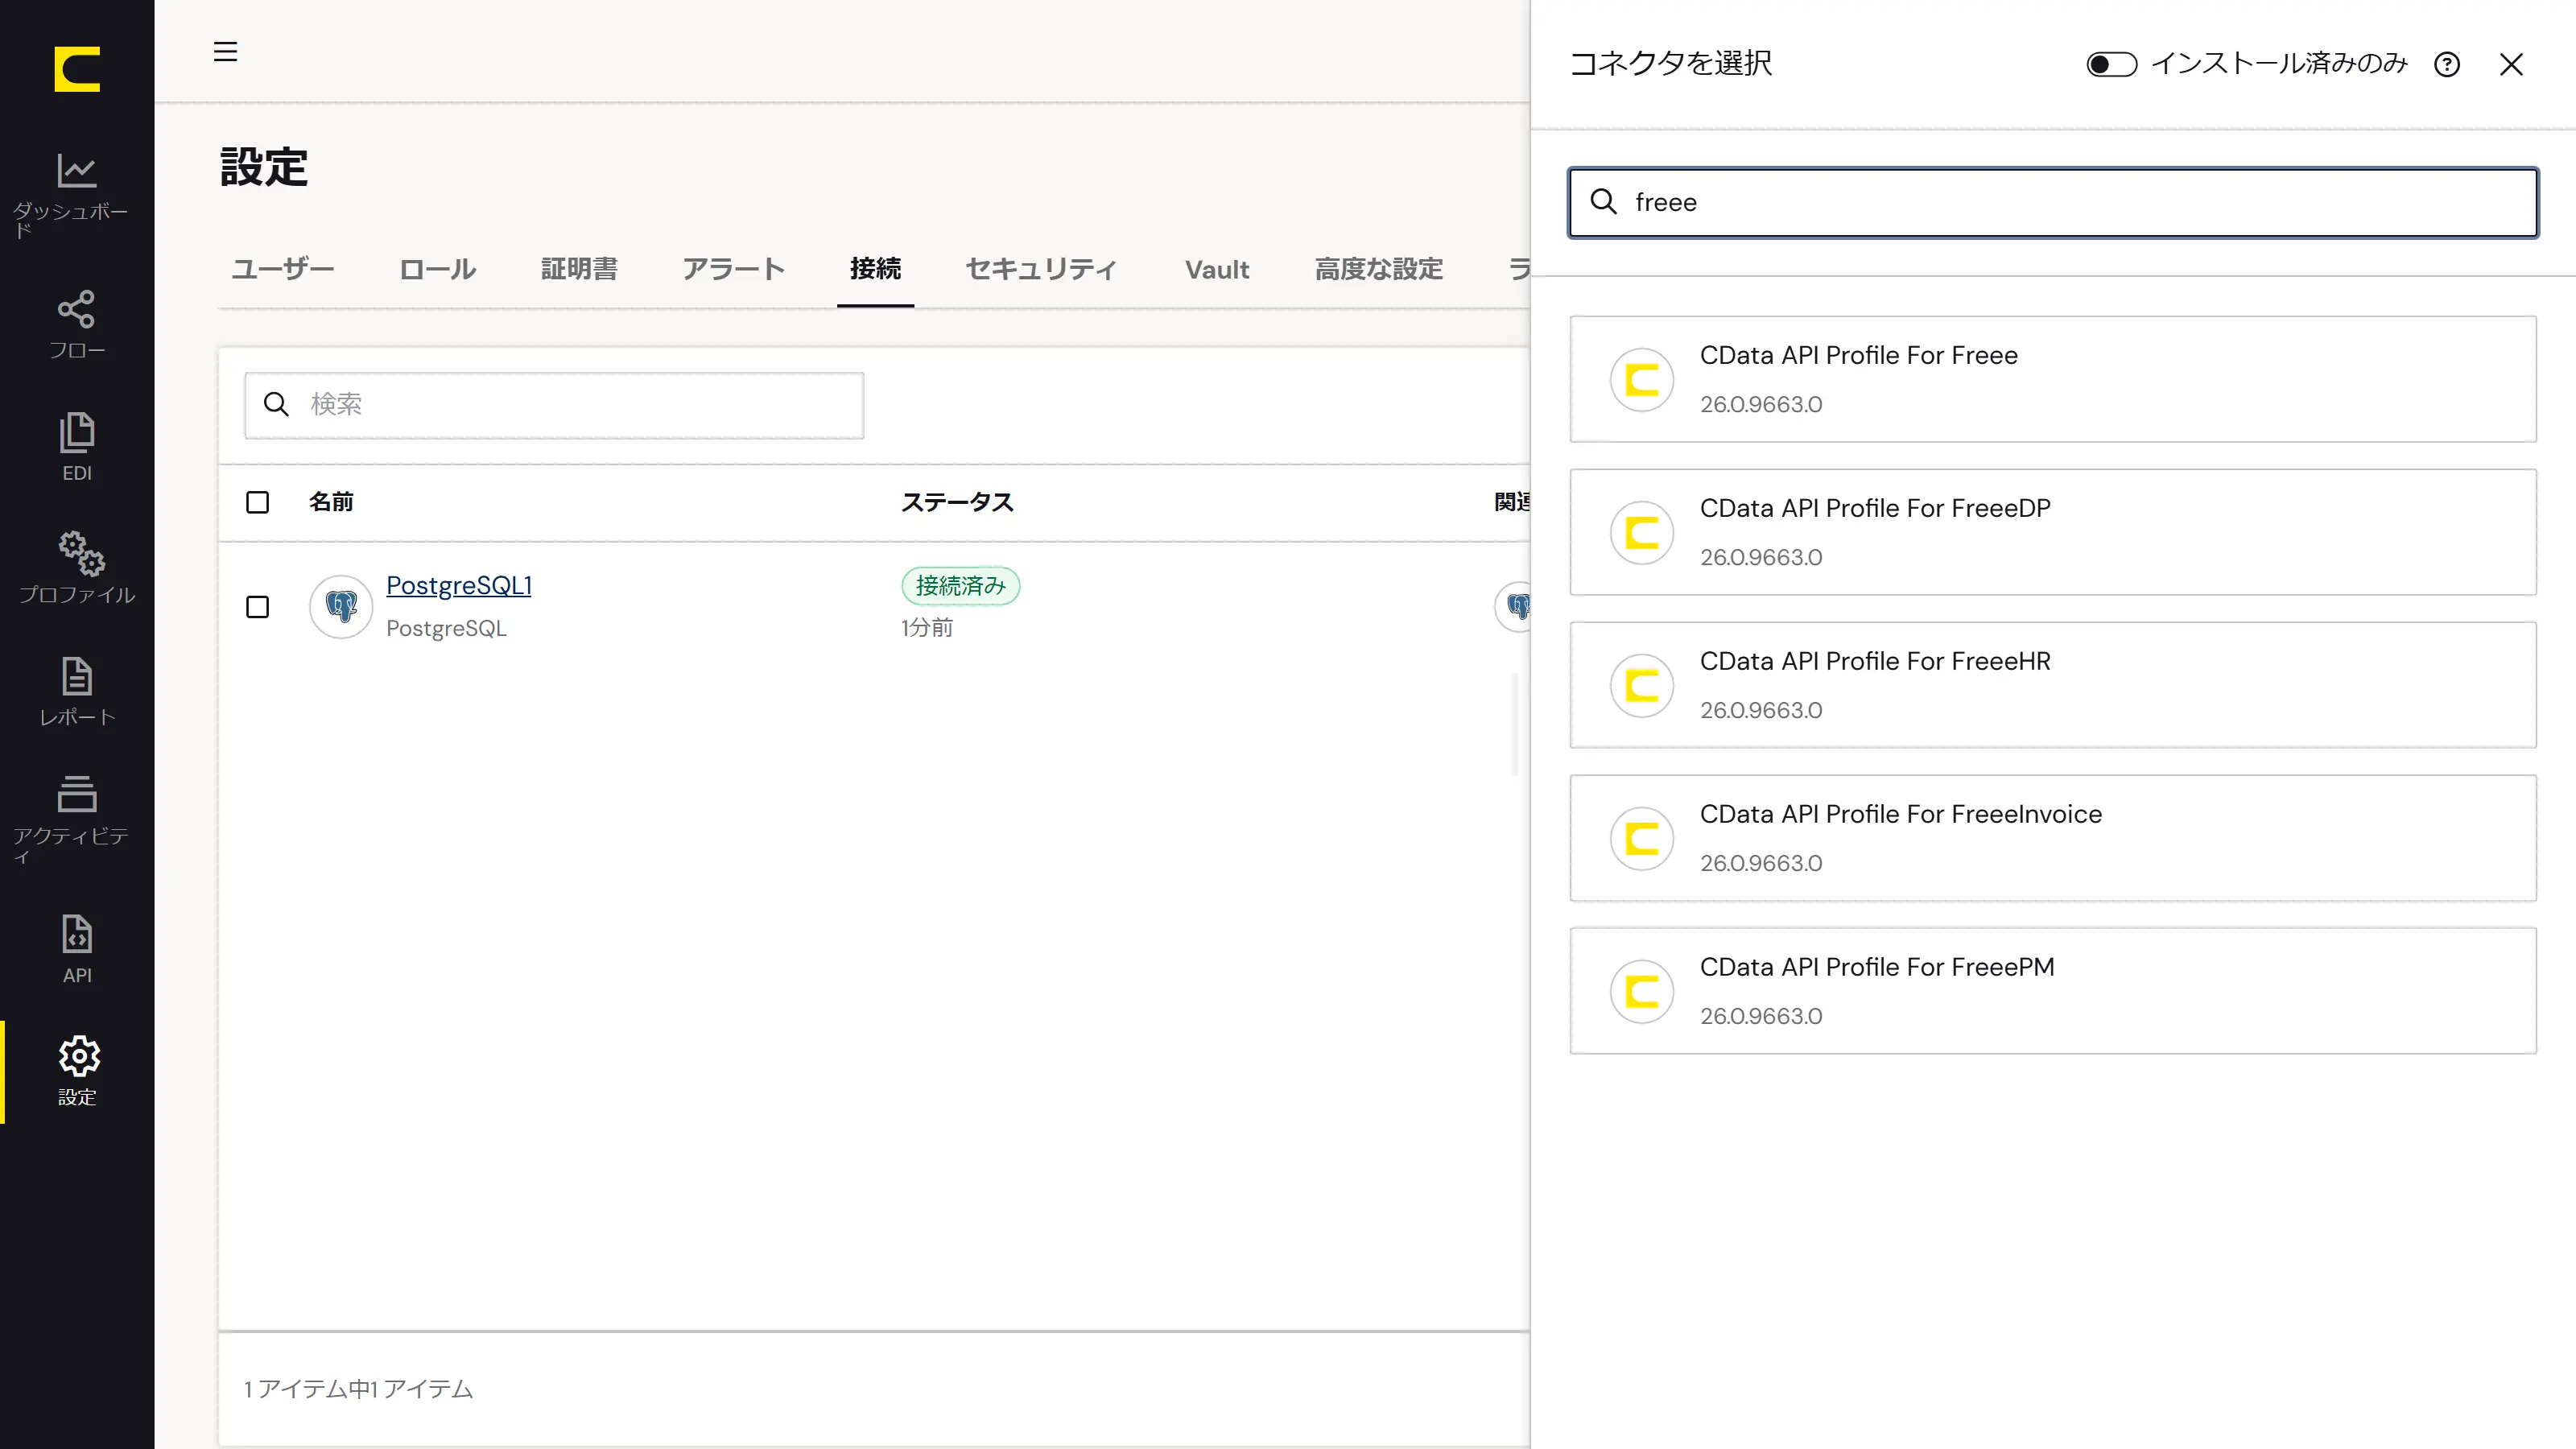Switch to the 証明書 tab
2576x1449 pixels.
[x=579, y=269]
